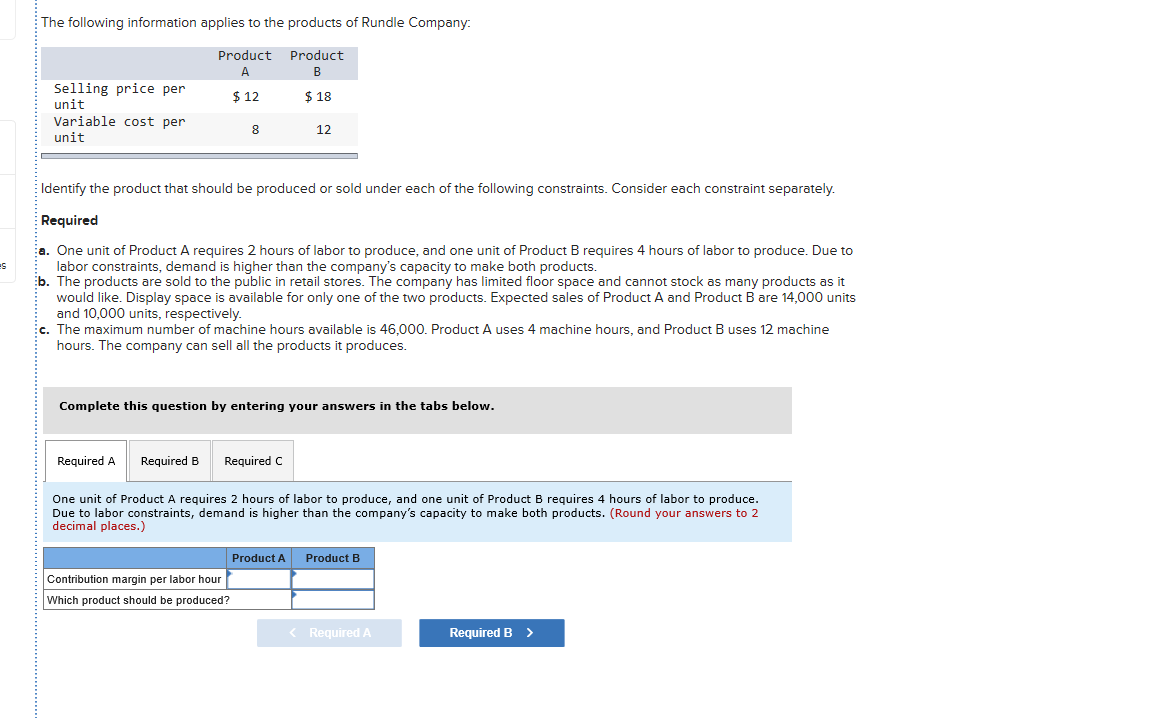Go to next section Required B button
The width and height of the screenshot is (1171, 718).
point(491,633)
